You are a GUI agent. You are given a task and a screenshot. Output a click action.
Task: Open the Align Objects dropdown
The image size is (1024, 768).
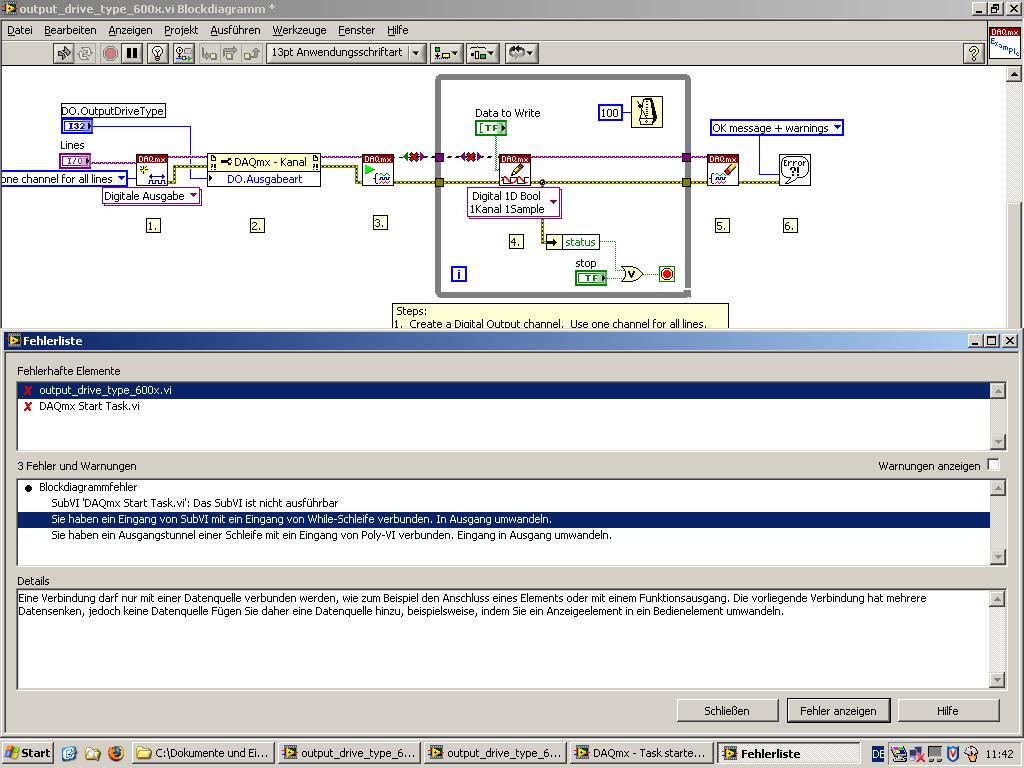click(x=446, y=54)
